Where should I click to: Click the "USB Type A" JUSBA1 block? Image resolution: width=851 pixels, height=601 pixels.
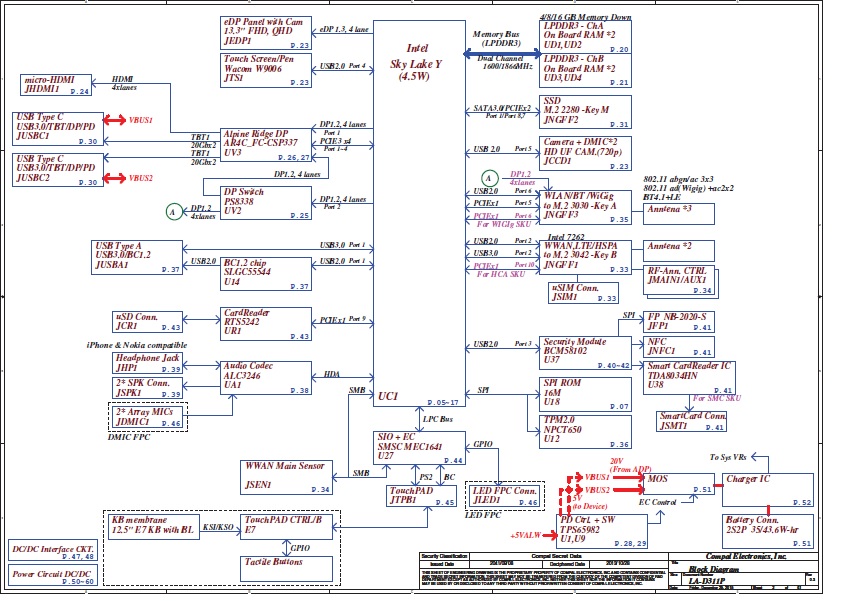point(137,257)
